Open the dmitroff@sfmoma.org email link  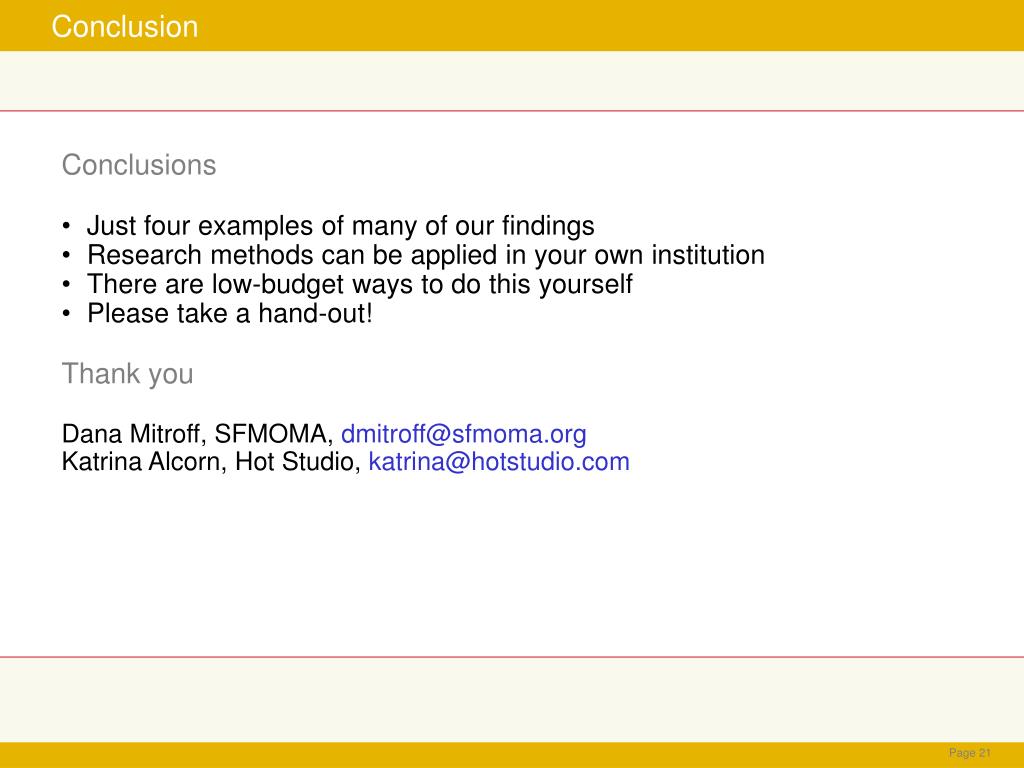(x=464, y=434)
